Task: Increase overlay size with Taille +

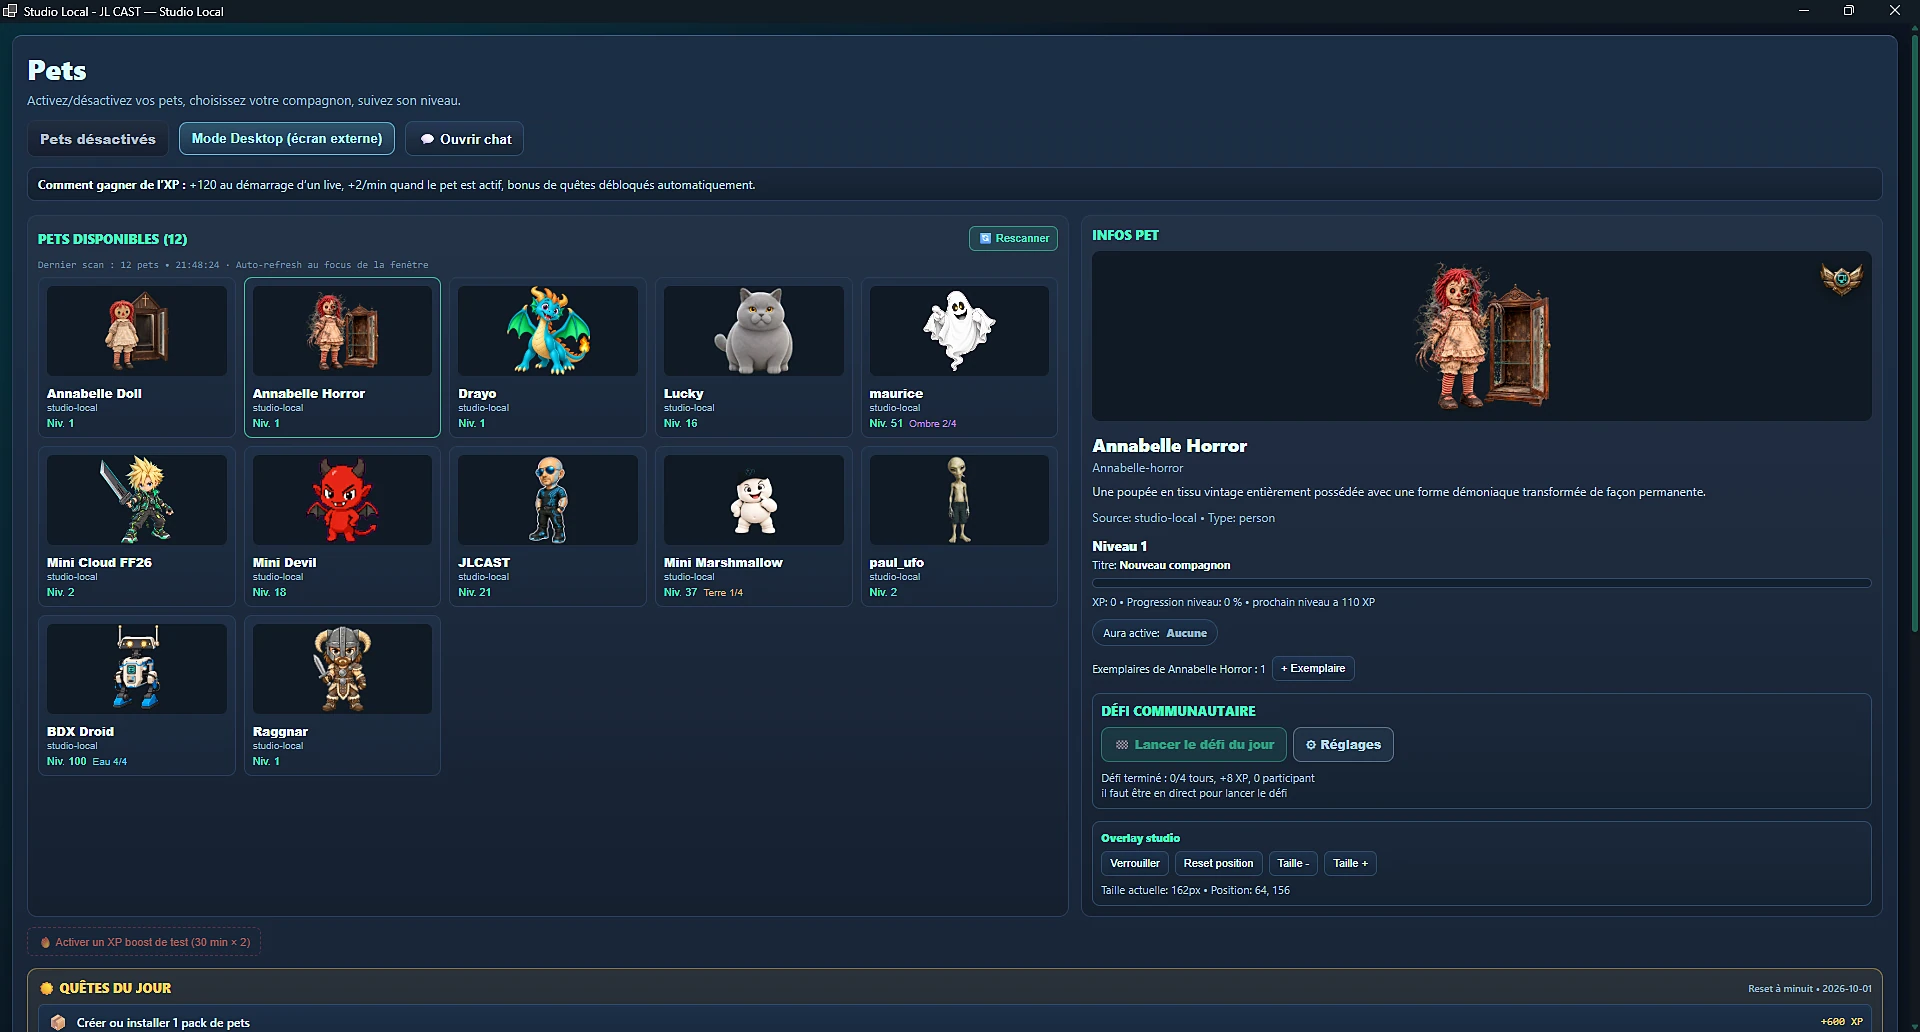Action: tap(1350, 864)
